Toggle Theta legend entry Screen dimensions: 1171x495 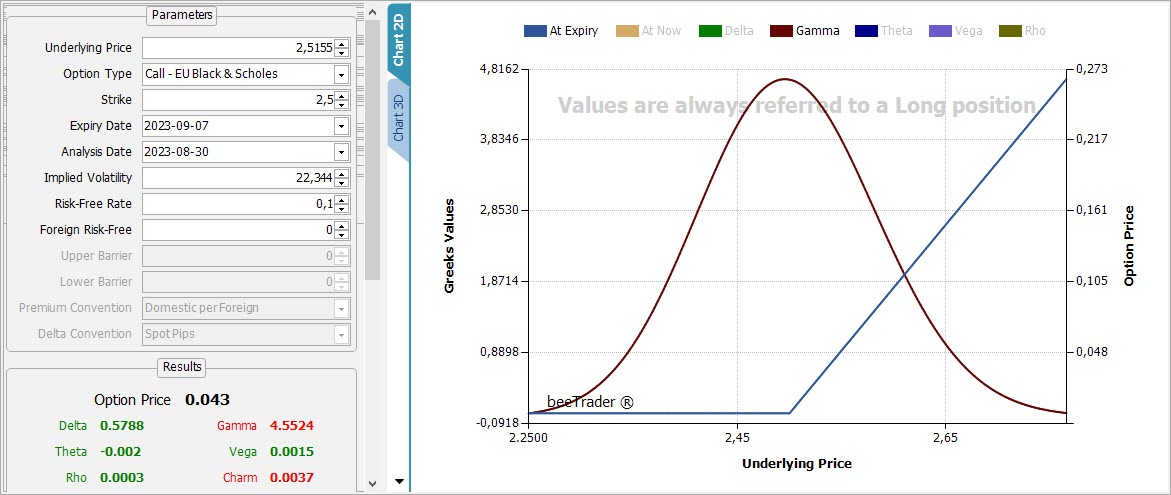pos(885,31)
